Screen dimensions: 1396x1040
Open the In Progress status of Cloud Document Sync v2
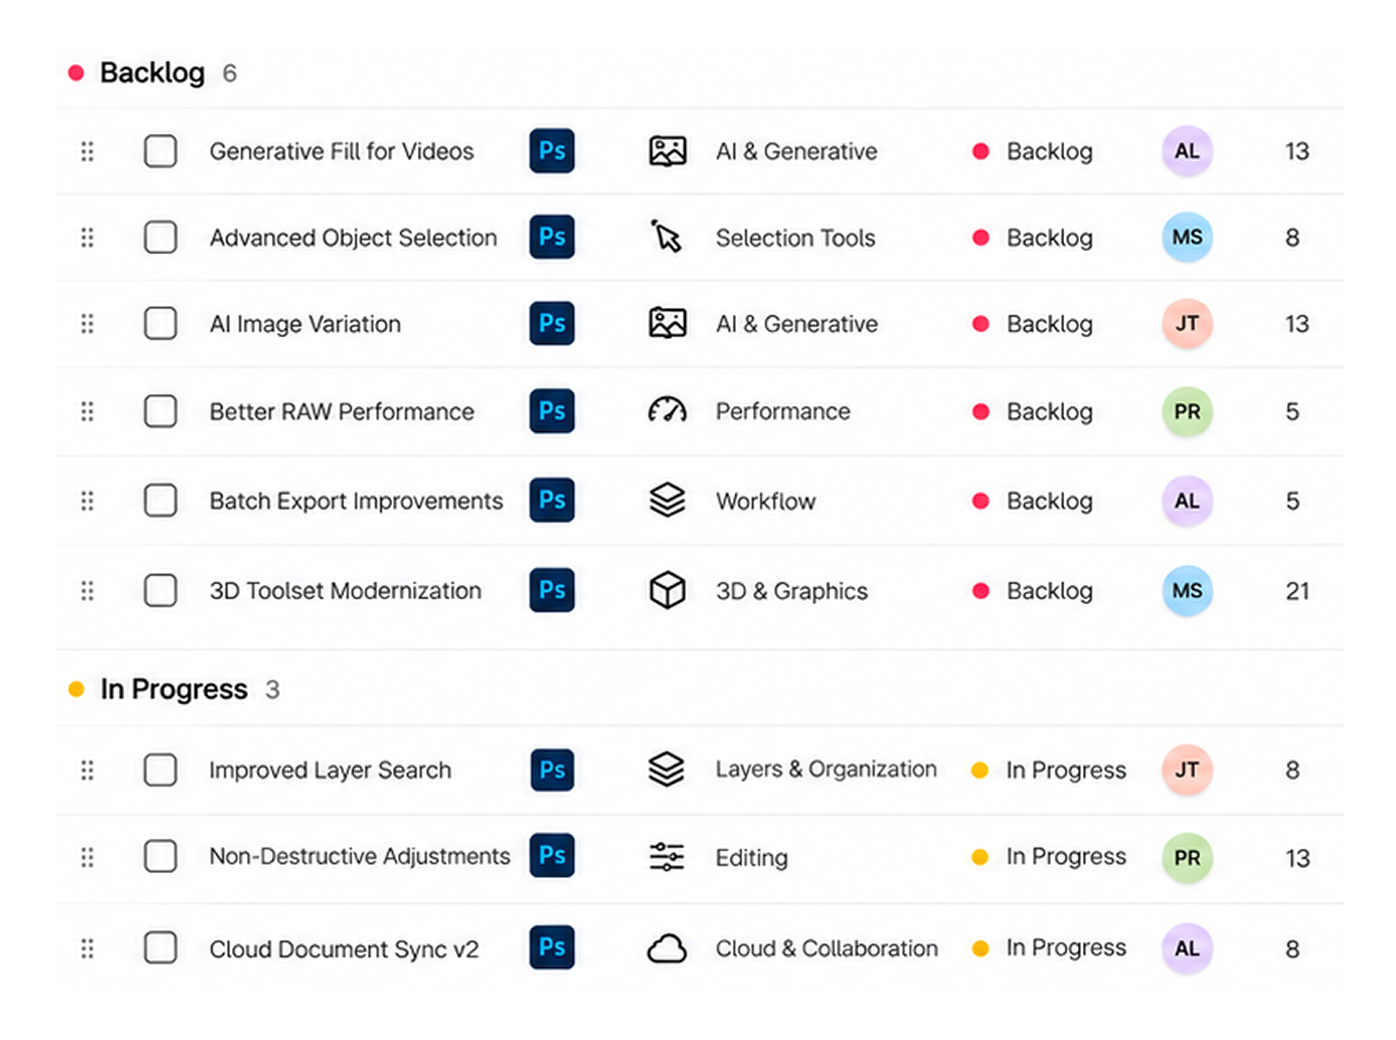(1049, 948)
